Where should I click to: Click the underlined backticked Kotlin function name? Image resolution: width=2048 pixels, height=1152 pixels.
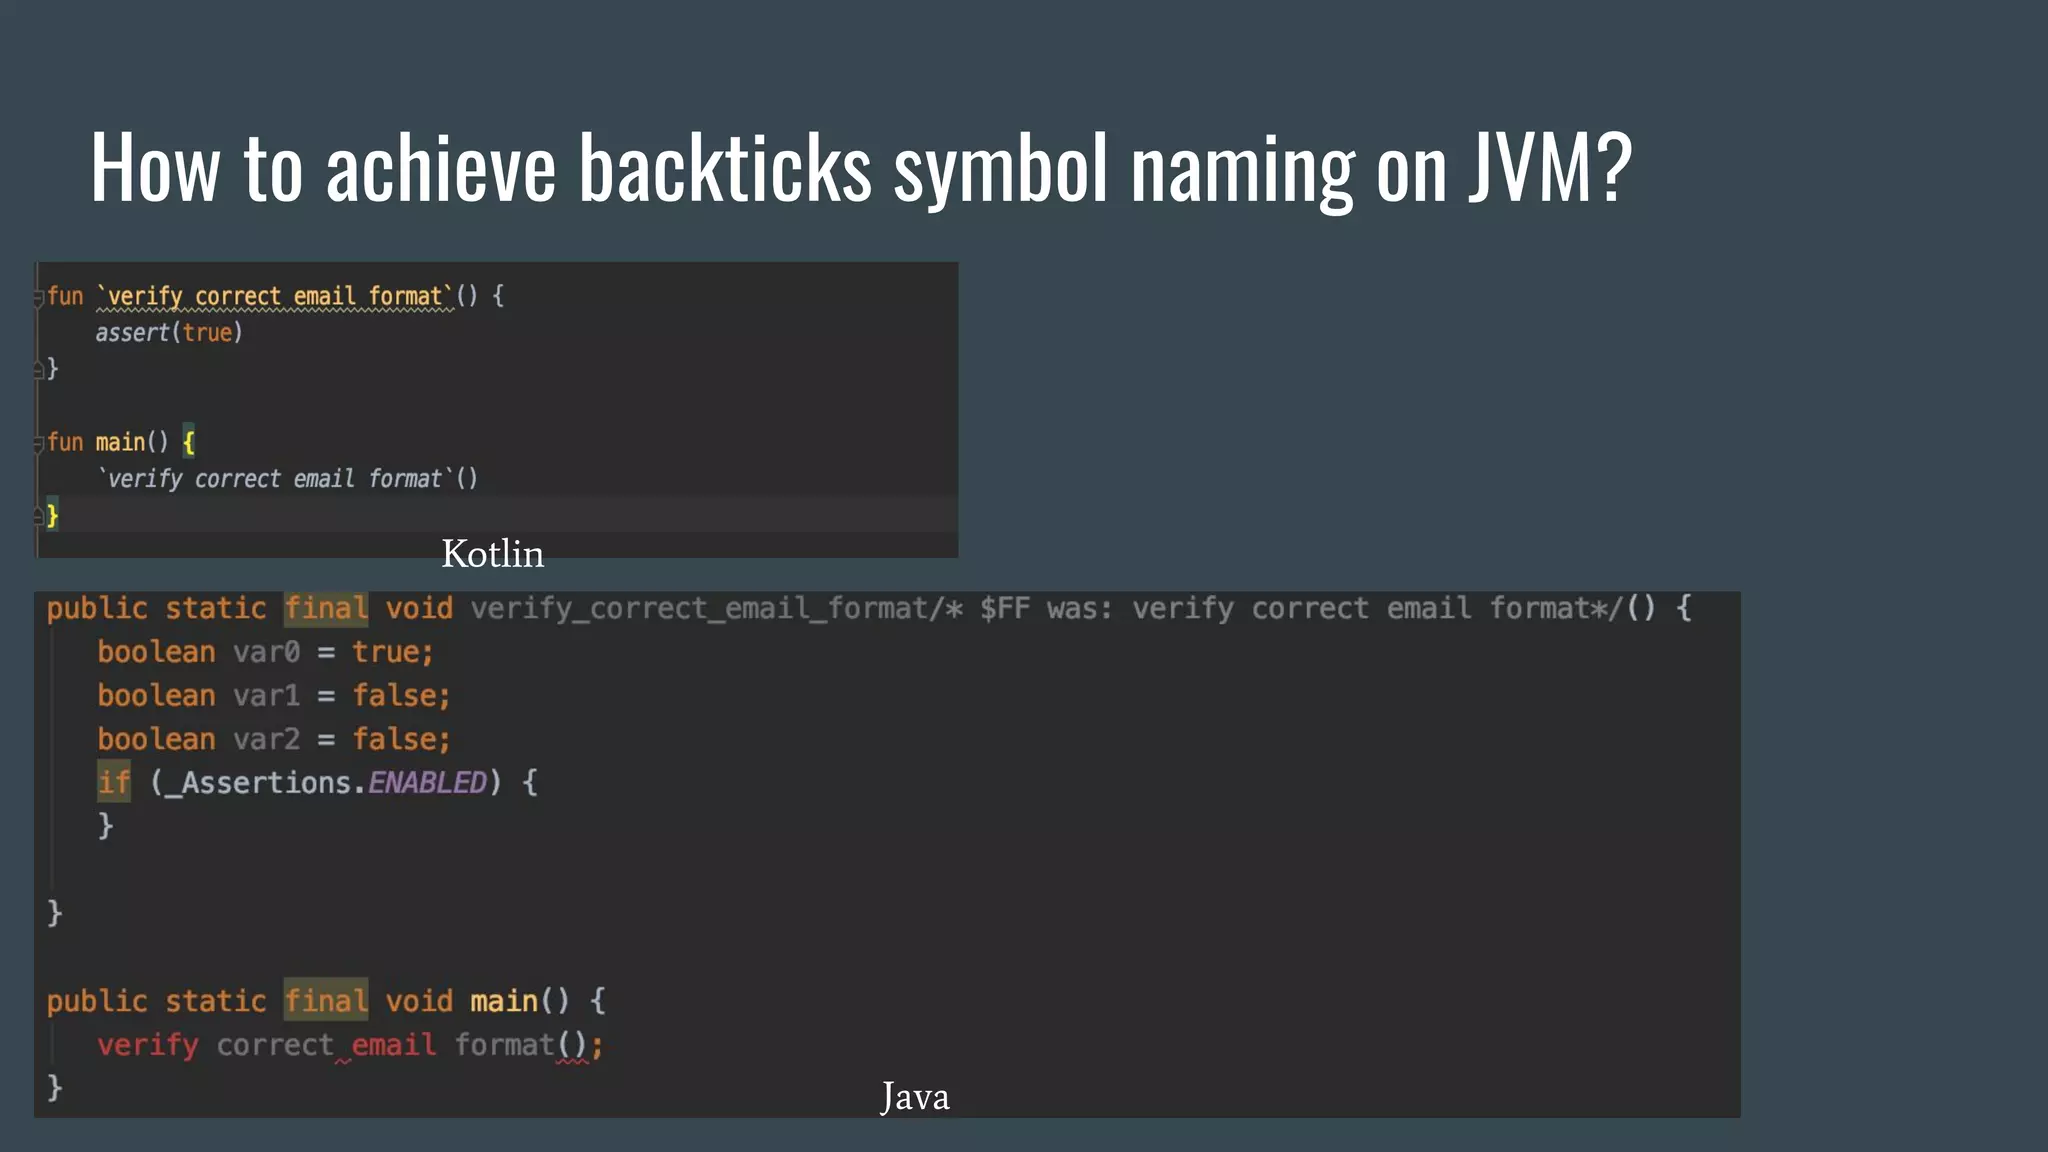click(275, 297)
